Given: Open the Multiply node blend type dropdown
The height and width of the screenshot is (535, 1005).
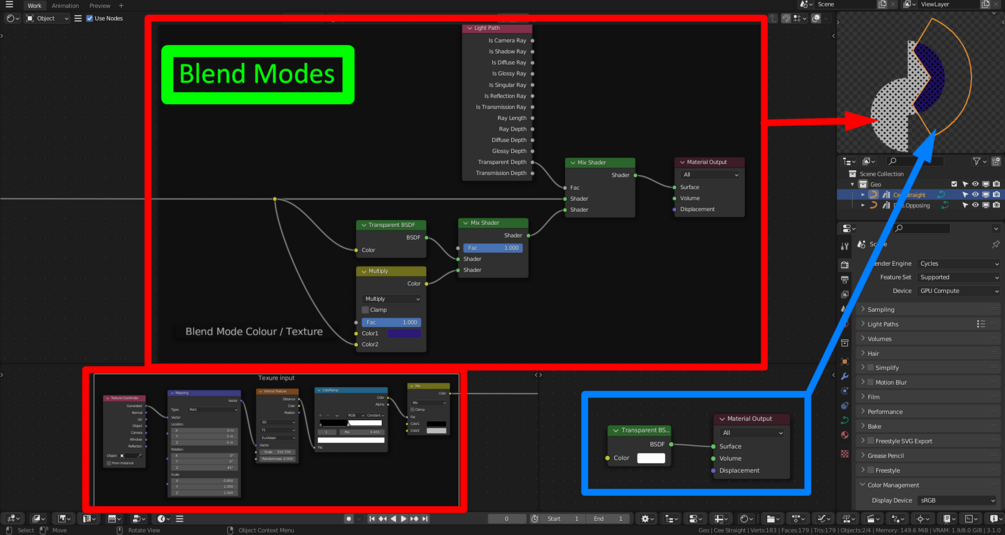Looking at the screenshot, I should [392, 299].
